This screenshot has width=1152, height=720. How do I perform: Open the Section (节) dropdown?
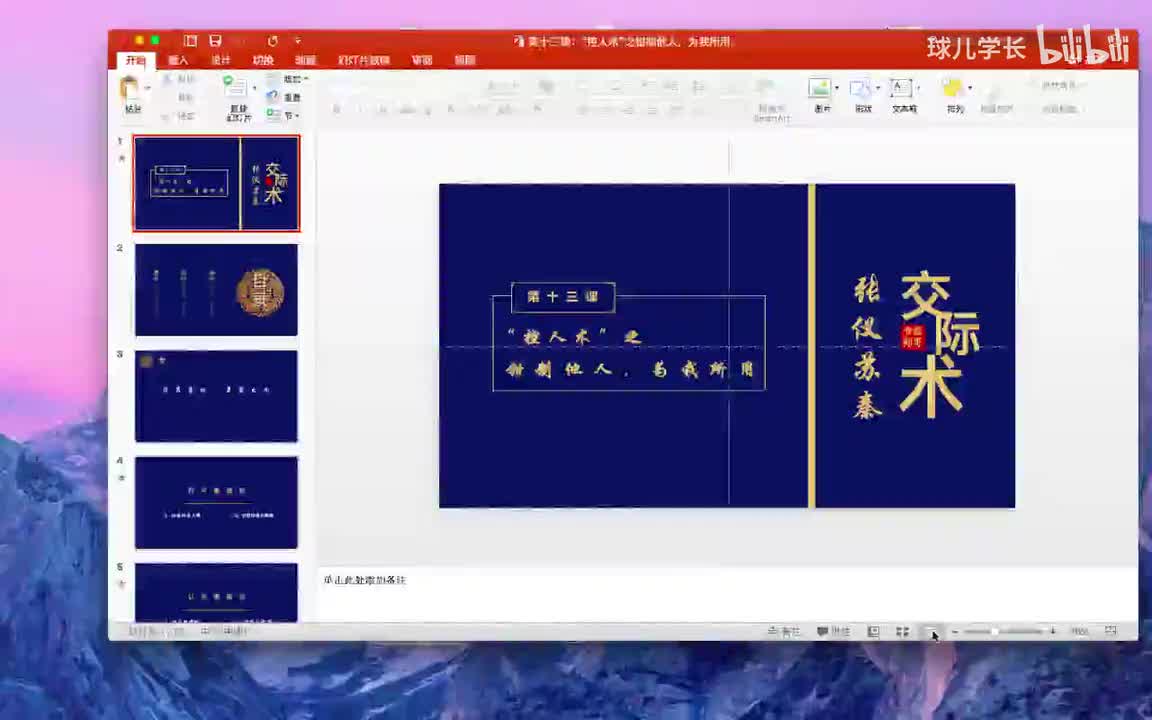(283, 115)
